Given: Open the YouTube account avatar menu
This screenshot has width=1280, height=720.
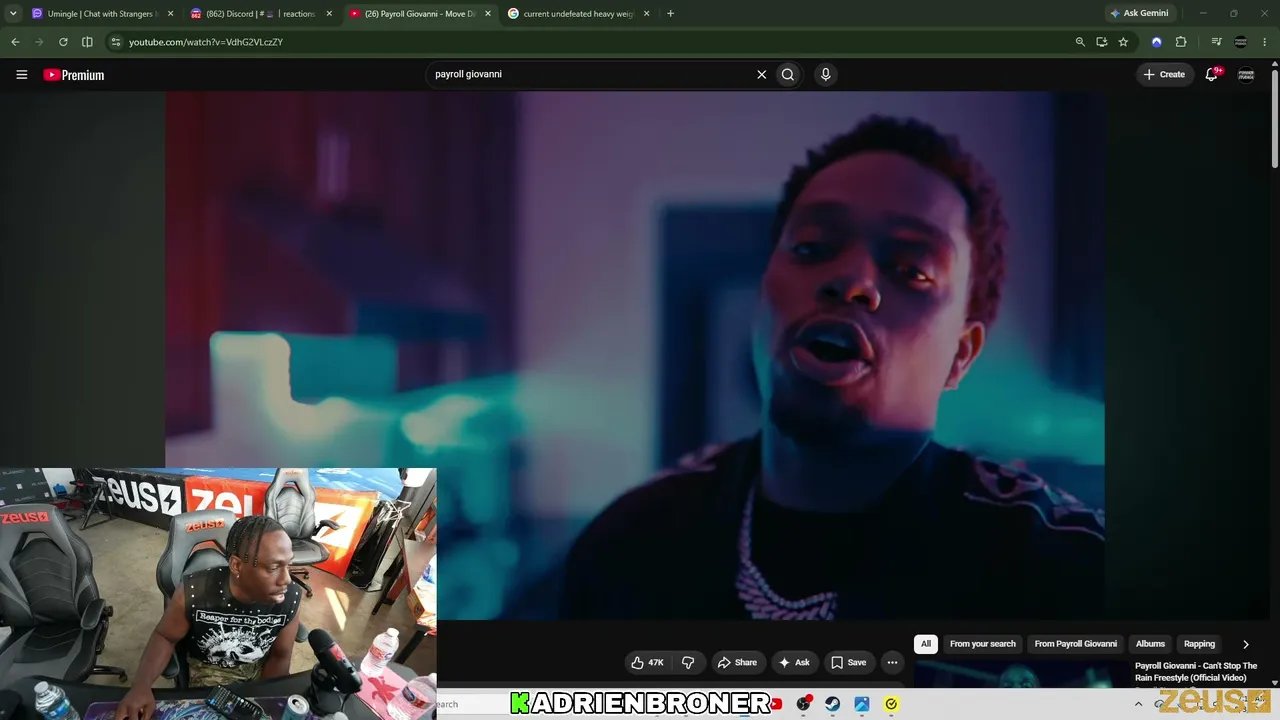Looking at the screenshot, I should pyautogui.click(x=1246, y=74).
